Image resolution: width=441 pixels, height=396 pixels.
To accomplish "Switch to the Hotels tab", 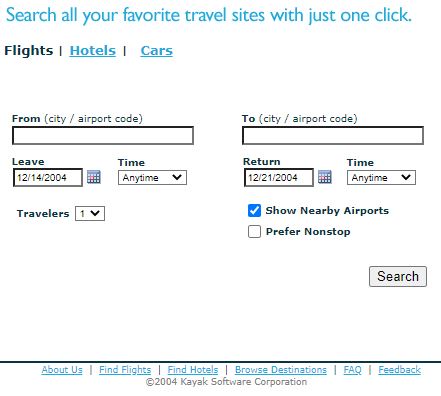I will (x=93, y=51).
